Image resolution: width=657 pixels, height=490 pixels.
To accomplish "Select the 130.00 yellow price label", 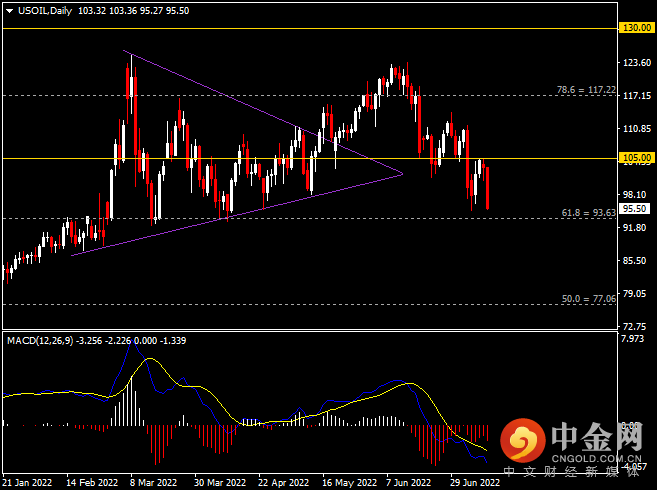I will pos(636,28).
